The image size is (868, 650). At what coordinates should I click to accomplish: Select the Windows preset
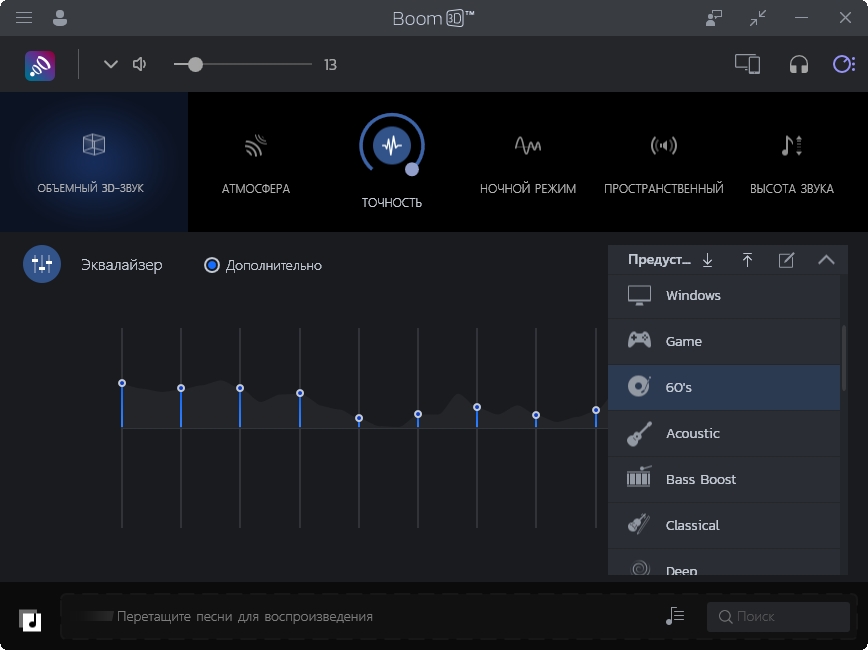724,296
